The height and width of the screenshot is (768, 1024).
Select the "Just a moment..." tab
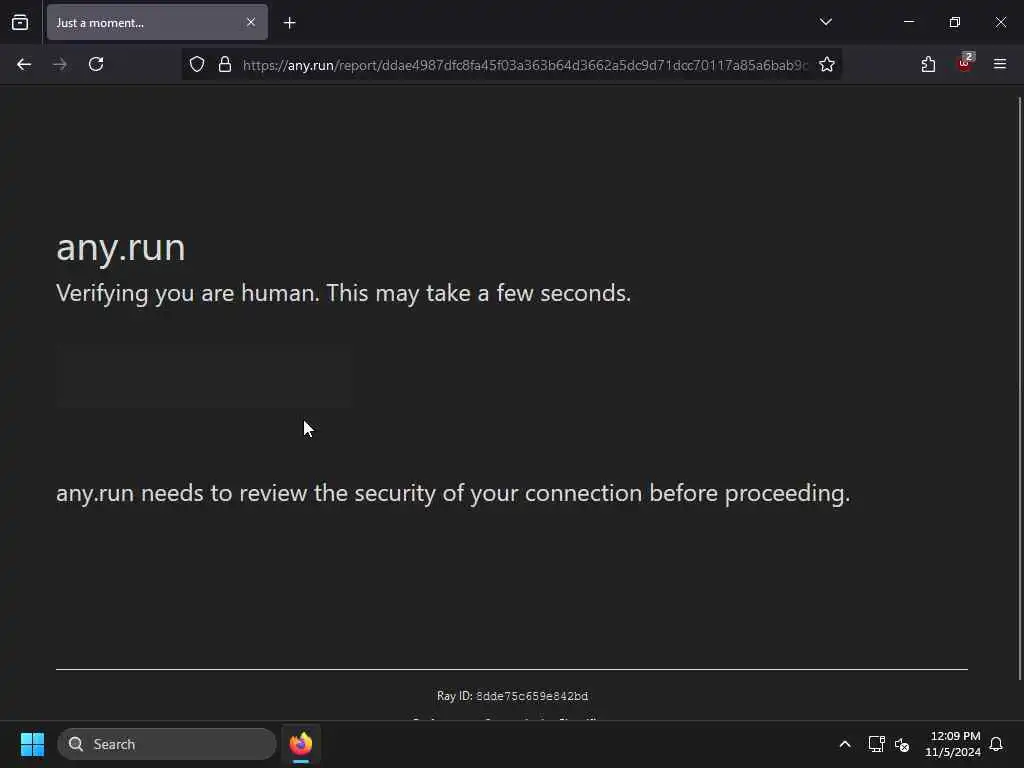[157, 22]
